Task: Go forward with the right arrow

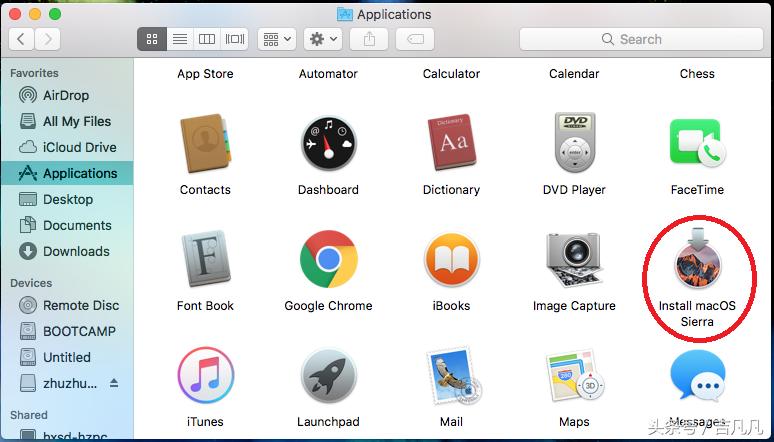Action: (48, 39)
